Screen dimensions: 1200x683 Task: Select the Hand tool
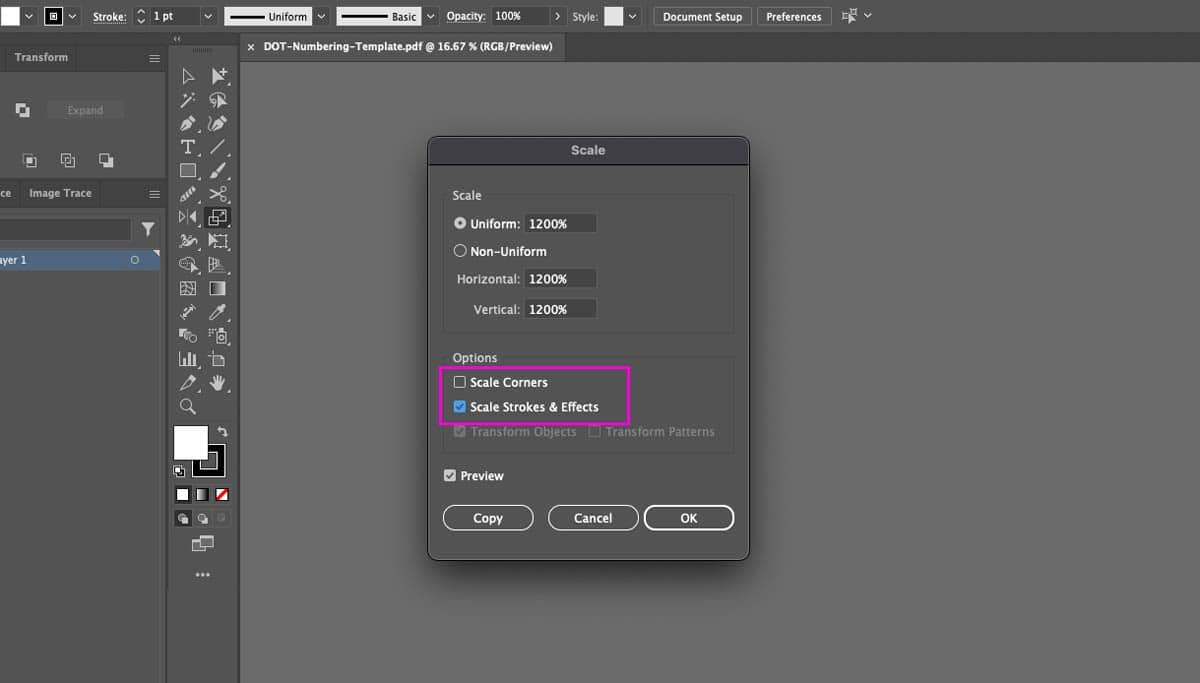(218, 383)
